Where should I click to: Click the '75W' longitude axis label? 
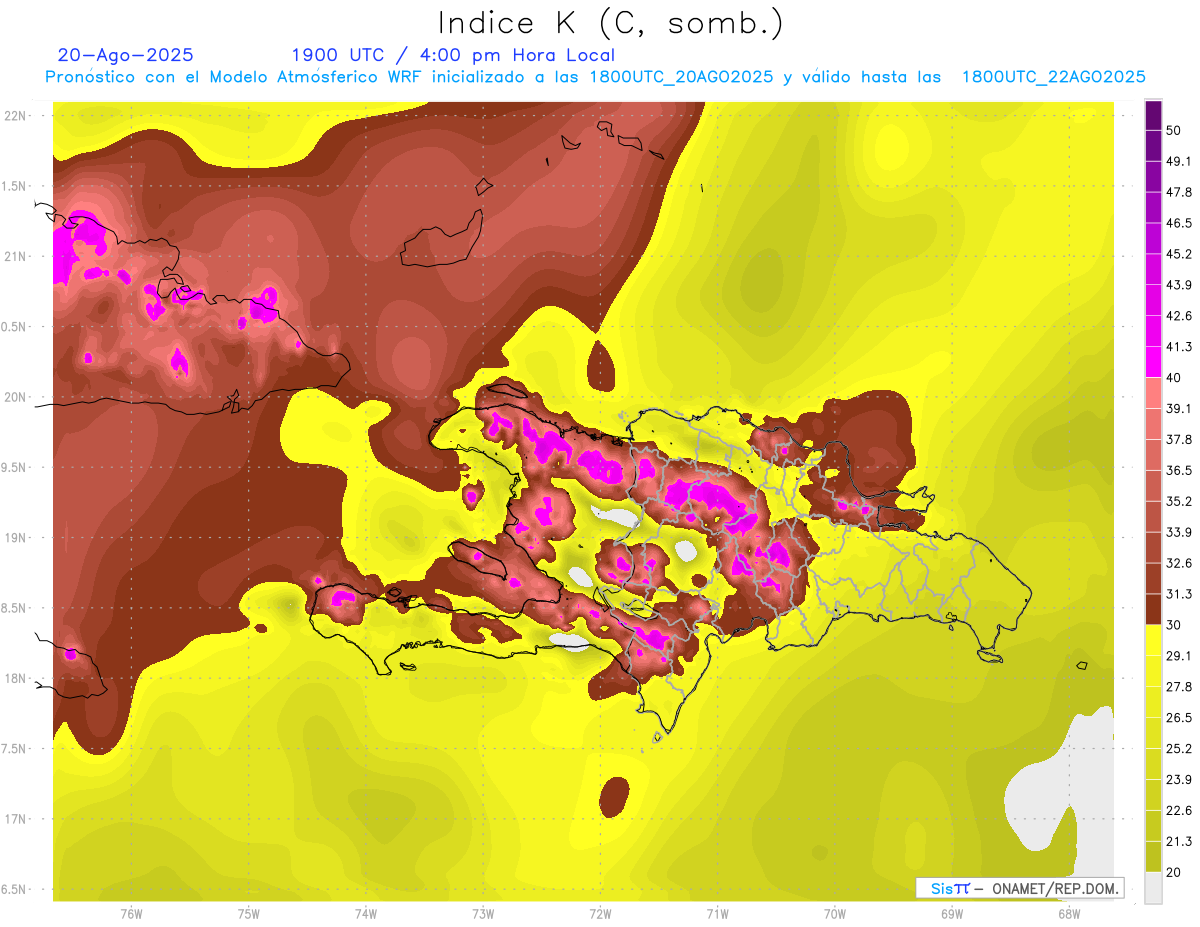point(249,914)
